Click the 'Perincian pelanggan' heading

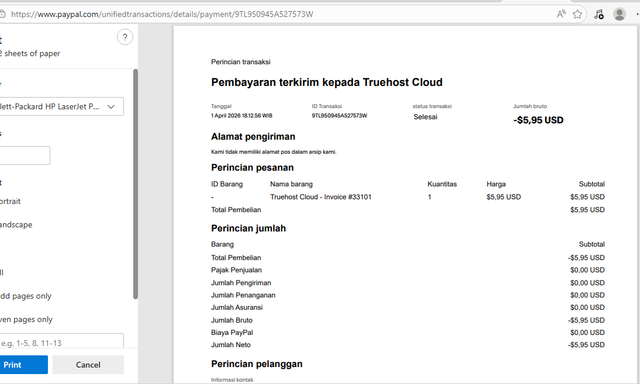pos(257,364)
